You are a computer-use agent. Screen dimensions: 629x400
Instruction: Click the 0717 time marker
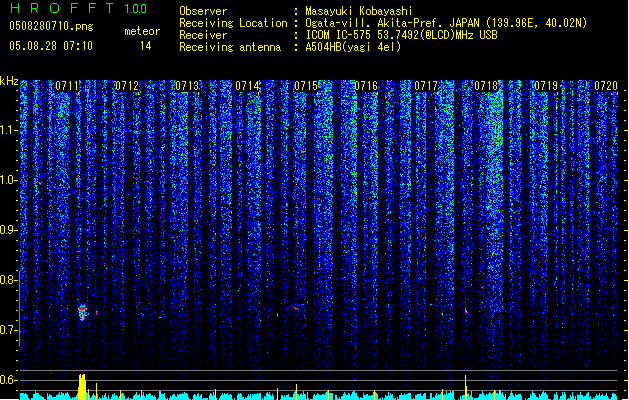point(426,86)
